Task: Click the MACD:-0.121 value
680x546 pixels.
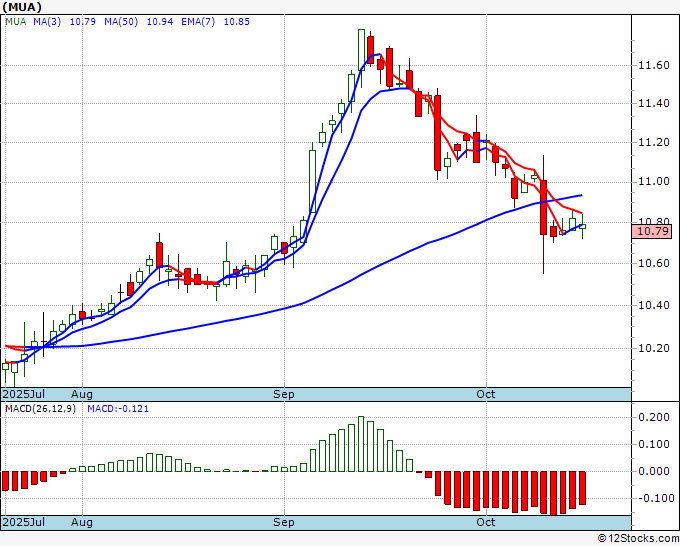Action: click(118, 409)
